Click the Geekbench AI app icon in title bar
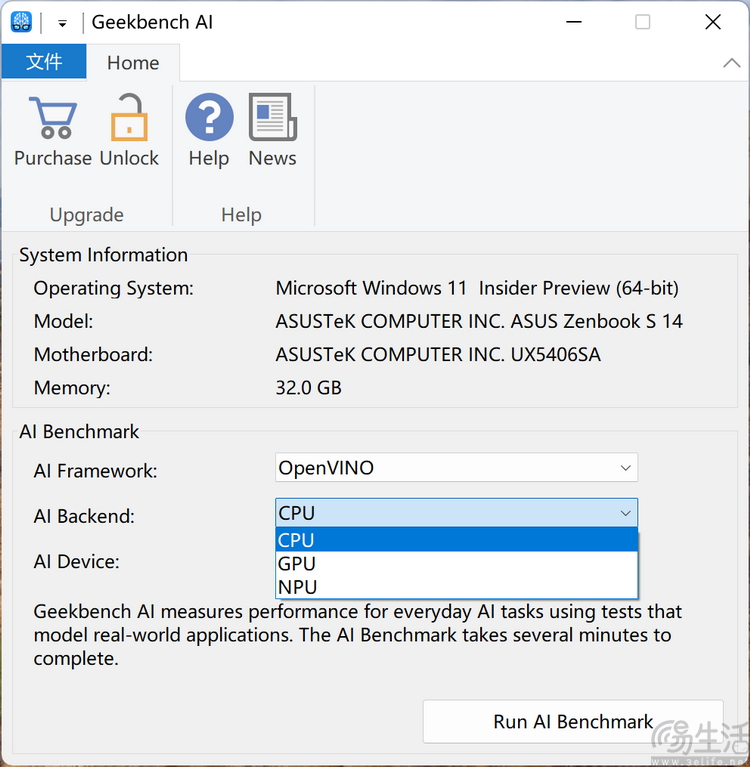750x767 pixels. [21, 22]
